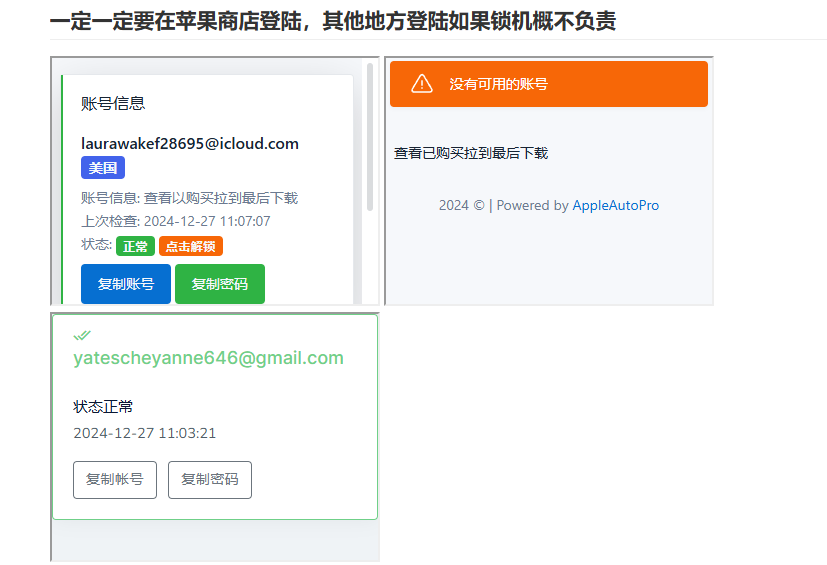
Task: Click the 状态正常 status text
Action: (103, 407)
